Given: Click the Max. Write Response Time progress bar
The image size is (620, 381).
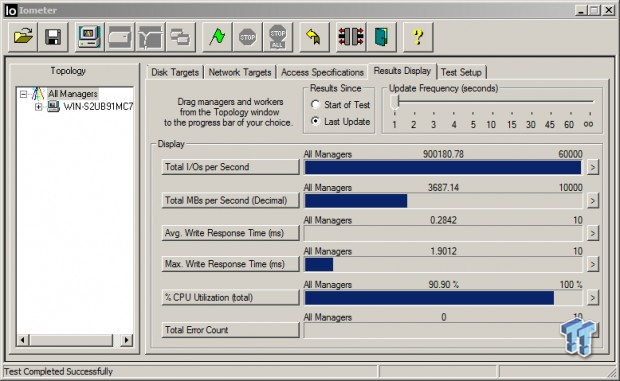Looking at the screenshot, I should click(443, 264).
